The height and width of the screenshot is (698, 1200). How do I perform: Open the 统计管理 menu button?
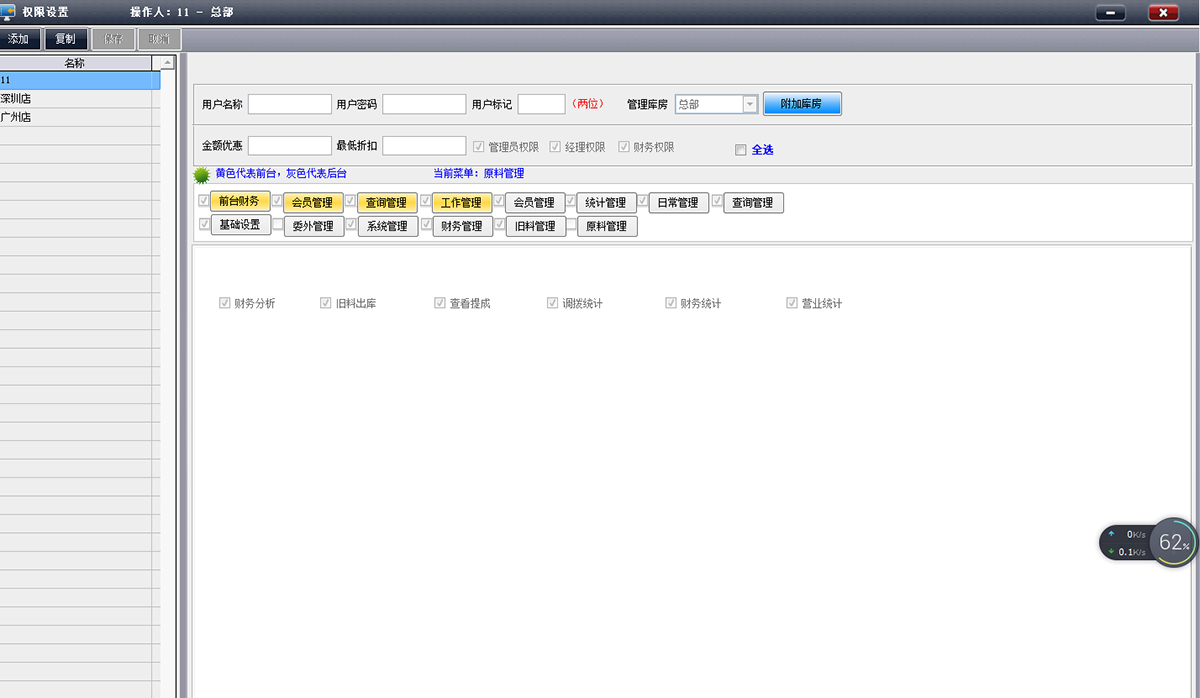pyautogui.click(x=607, y=203)
